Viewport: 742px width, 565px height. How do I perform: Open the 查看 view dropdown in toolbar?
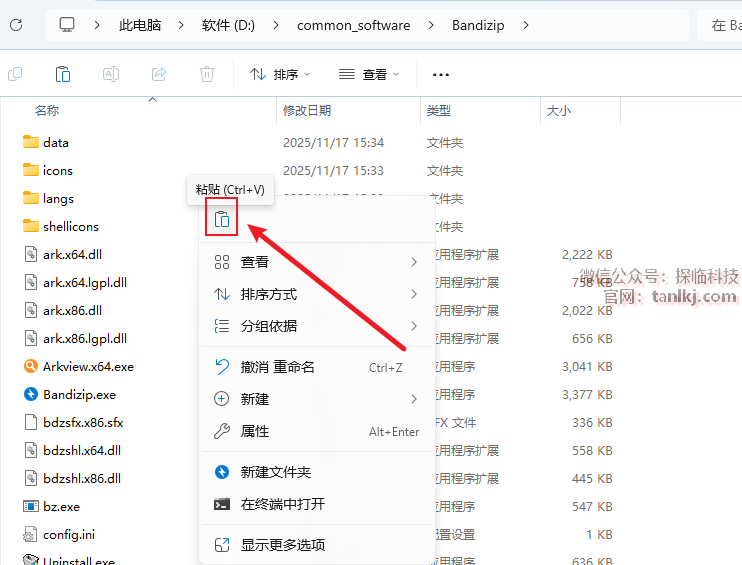tap(369, 74)
